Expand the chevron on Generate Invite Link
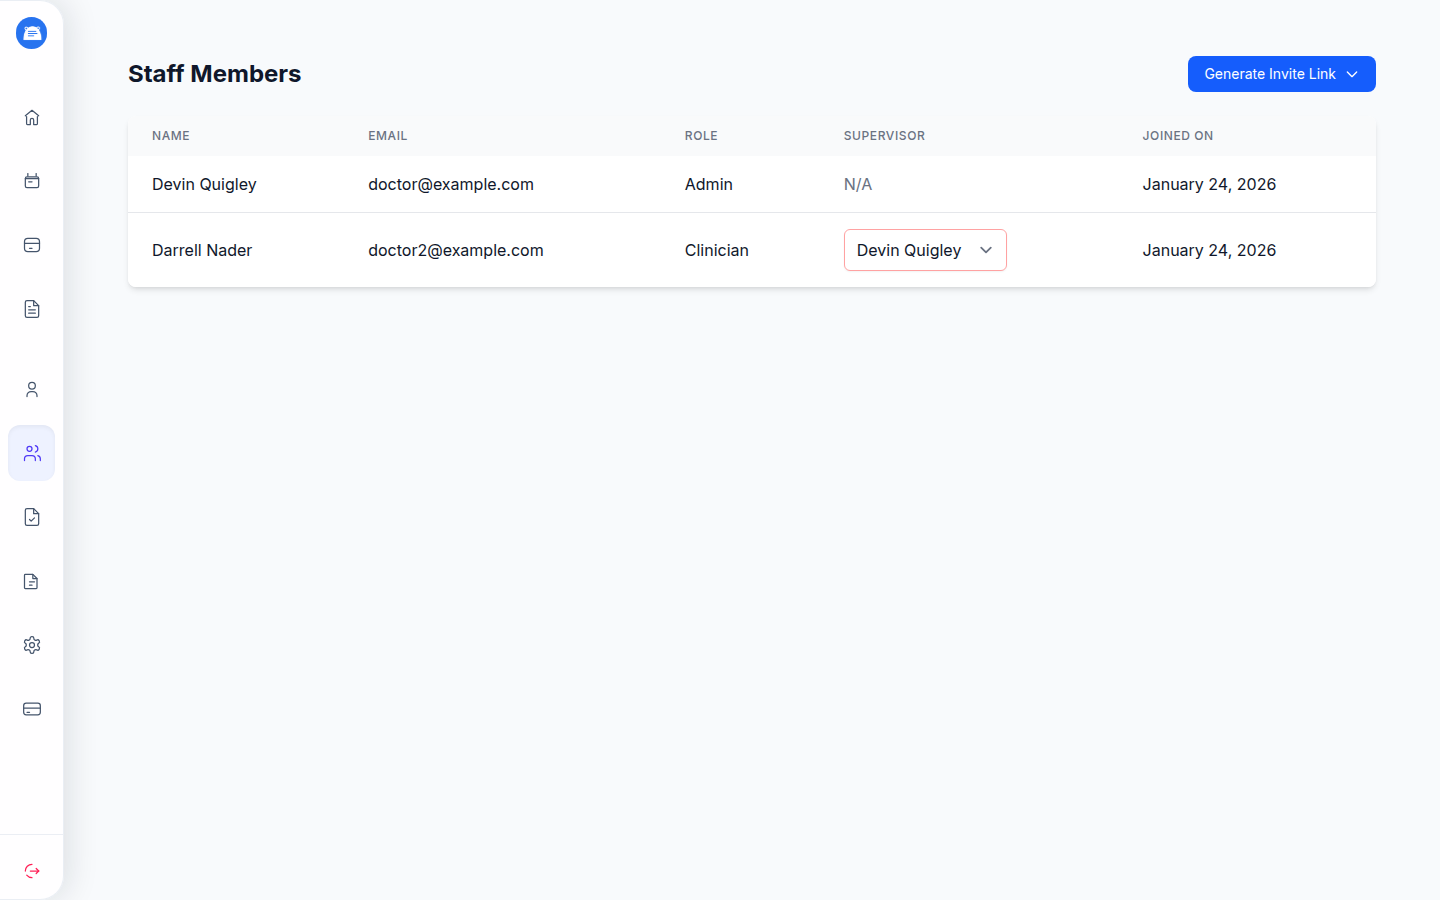This screenshot has height=900, width=1440. coord(1352,73)
